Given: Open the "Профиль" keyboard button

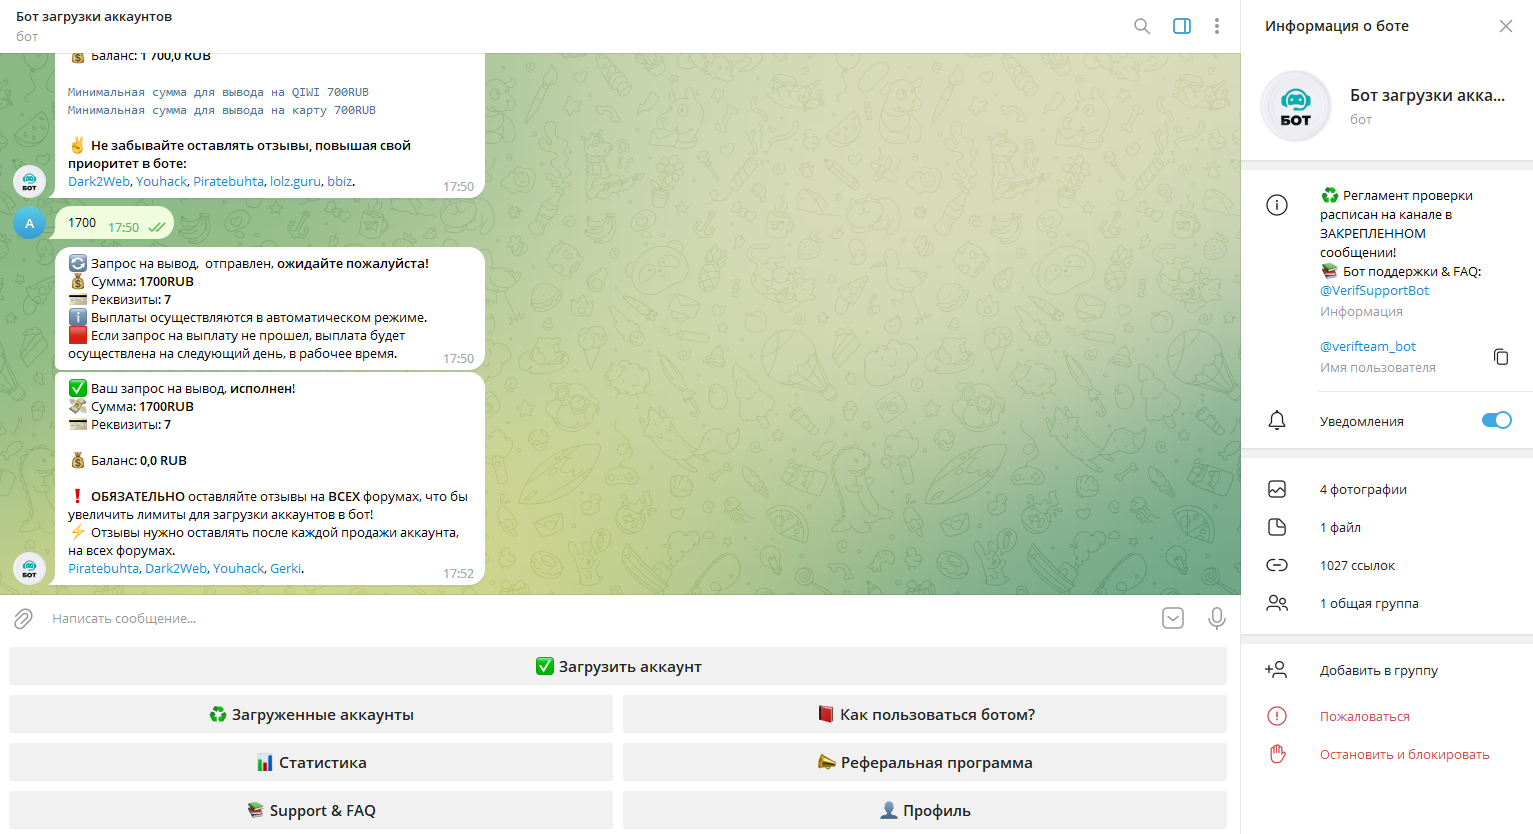Looking at the screenshot, I should 925,811.
